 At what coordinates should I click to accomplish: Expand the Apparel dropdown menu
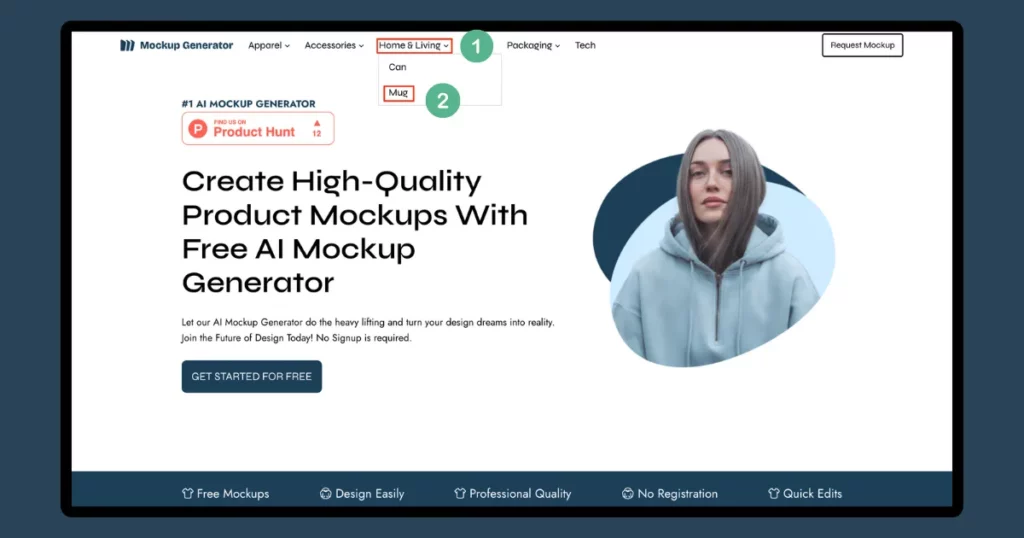(268, 45)
